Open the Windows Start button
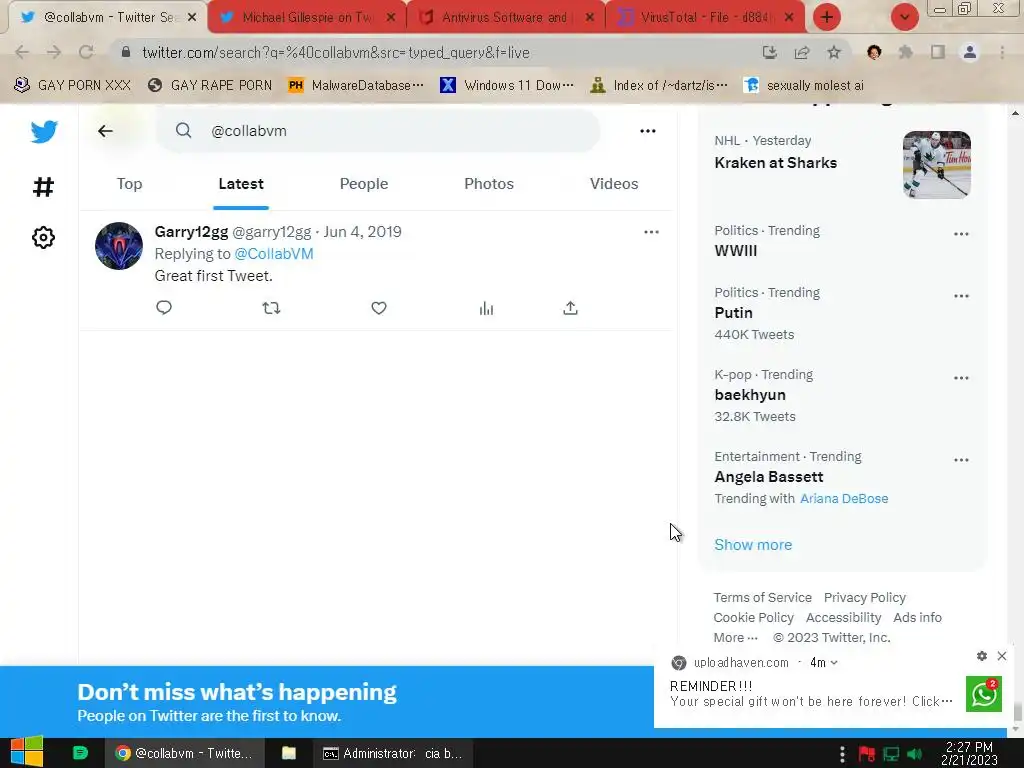 click(x=27, y=752)
